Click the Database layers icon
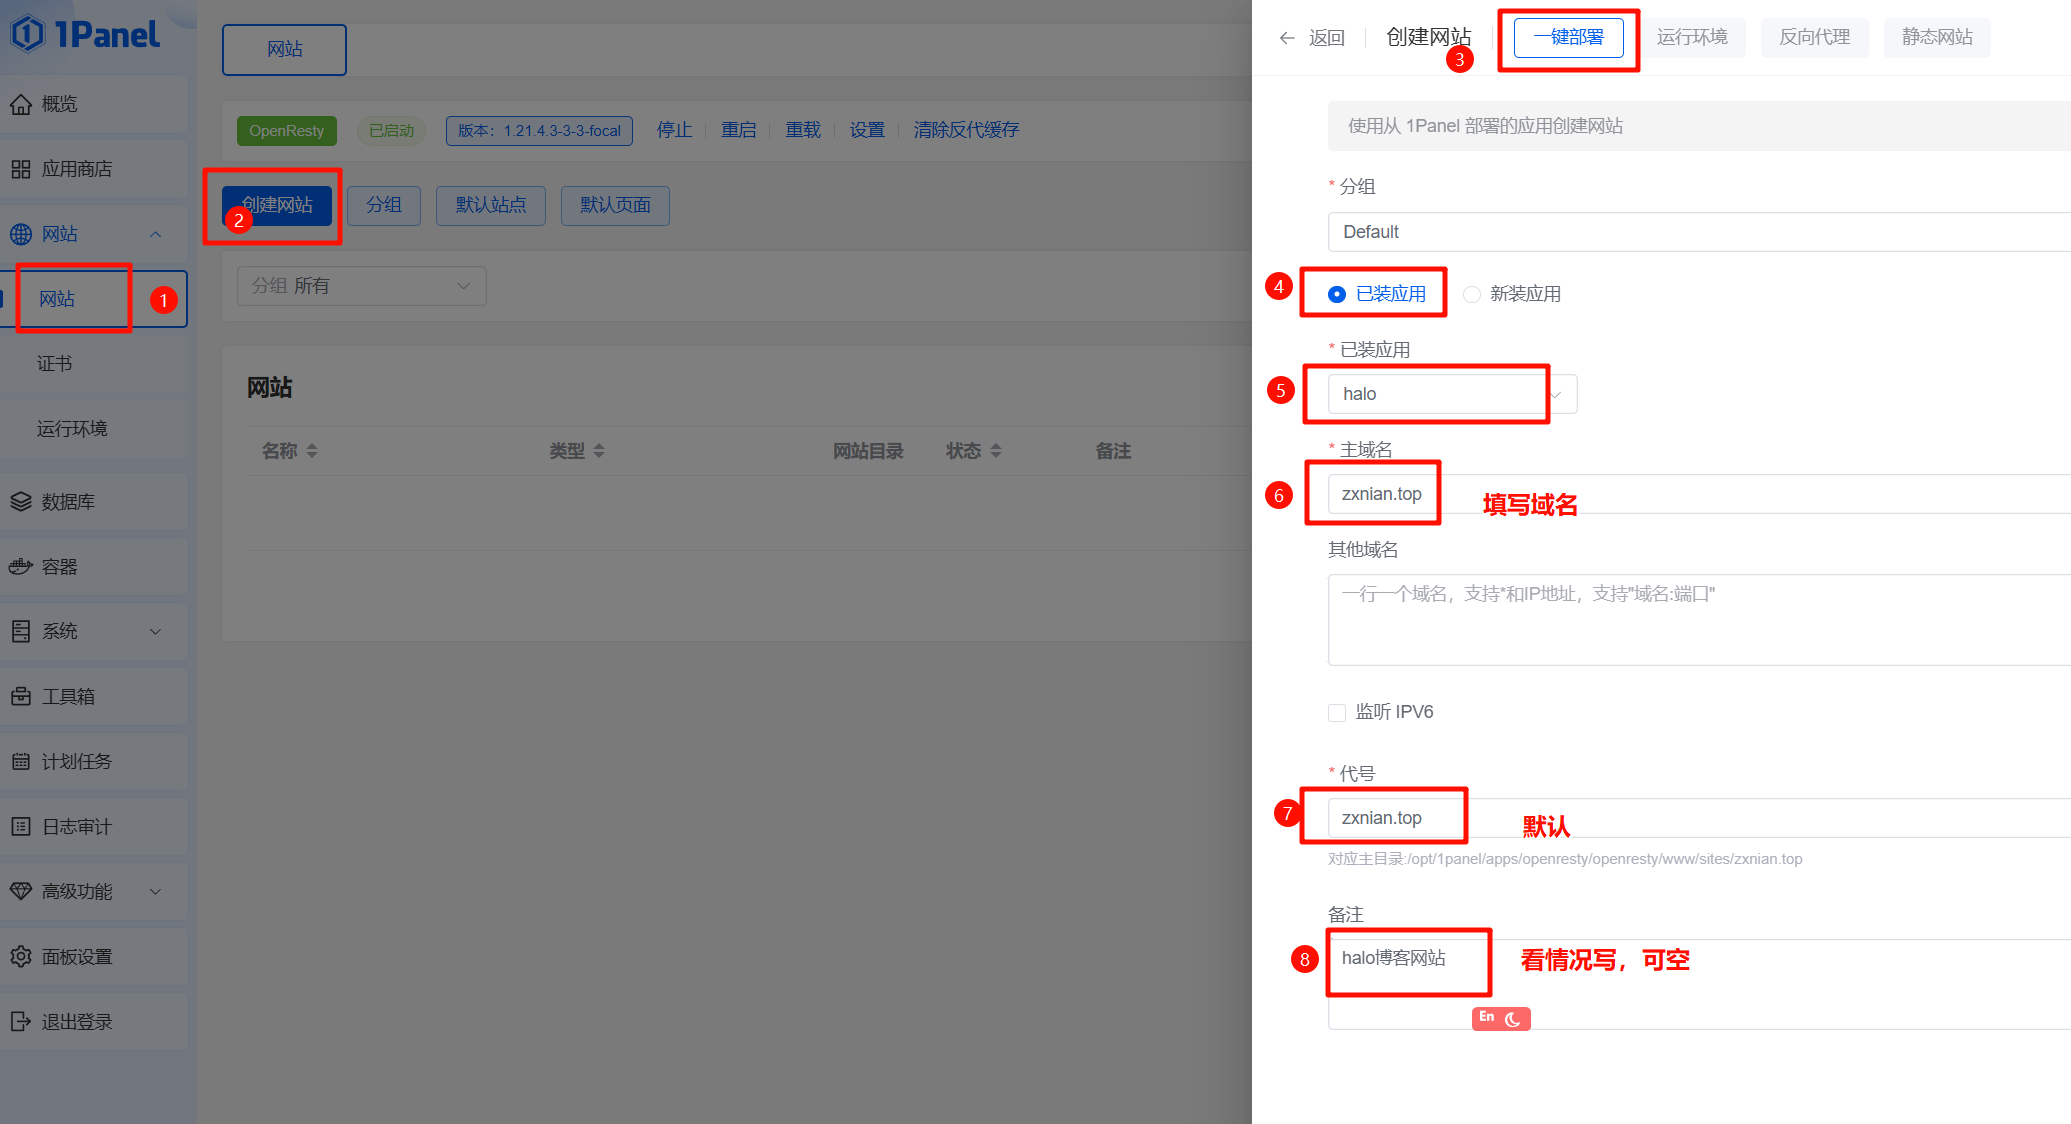This screenshot has width=2071, height=1124. [x=21, y=502]
